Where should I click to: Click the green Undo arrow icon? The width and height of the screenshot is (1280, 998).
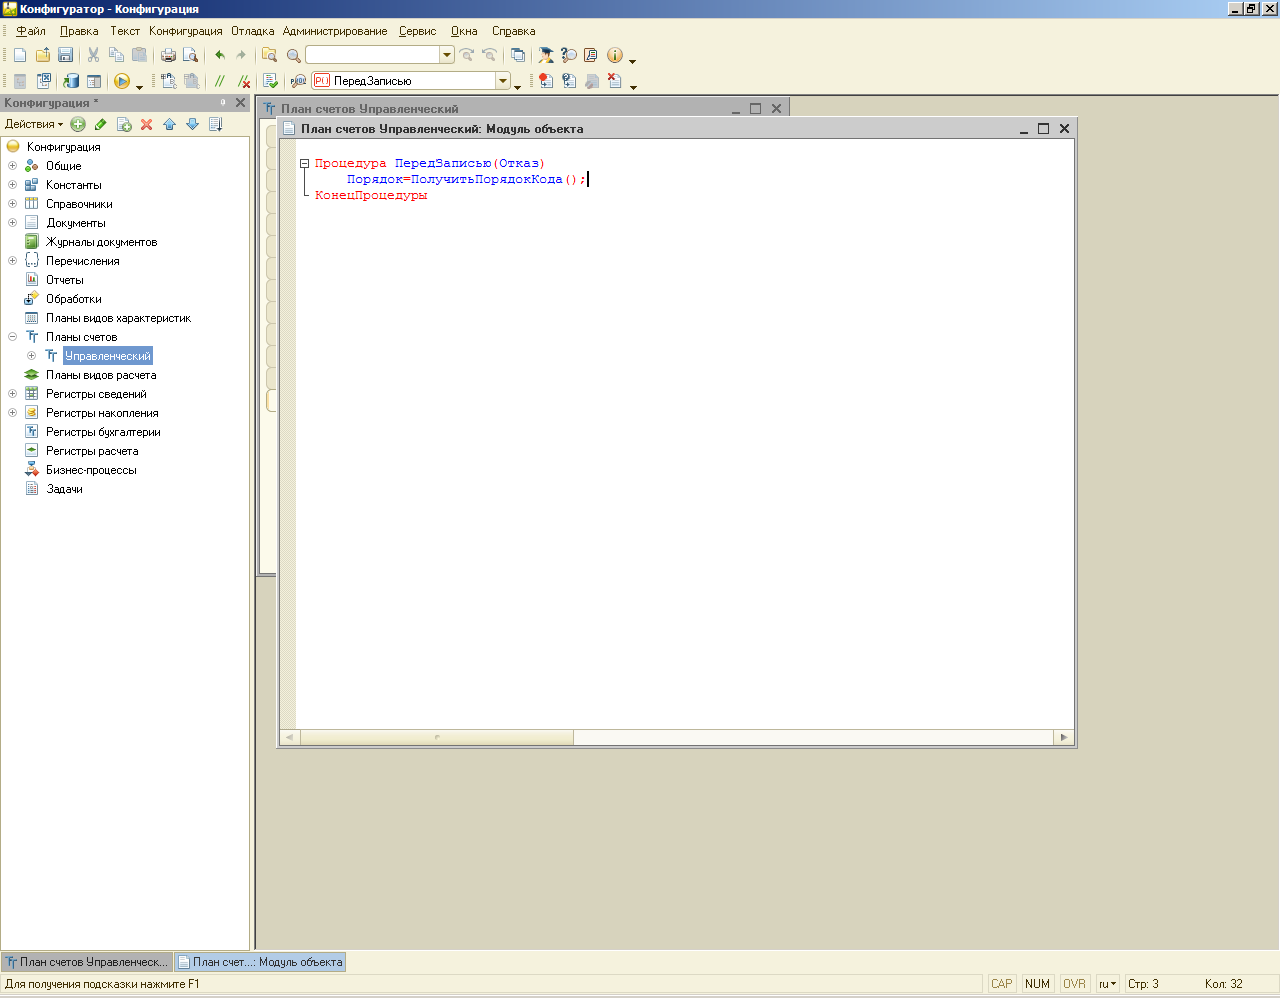[x=220, y=55]
